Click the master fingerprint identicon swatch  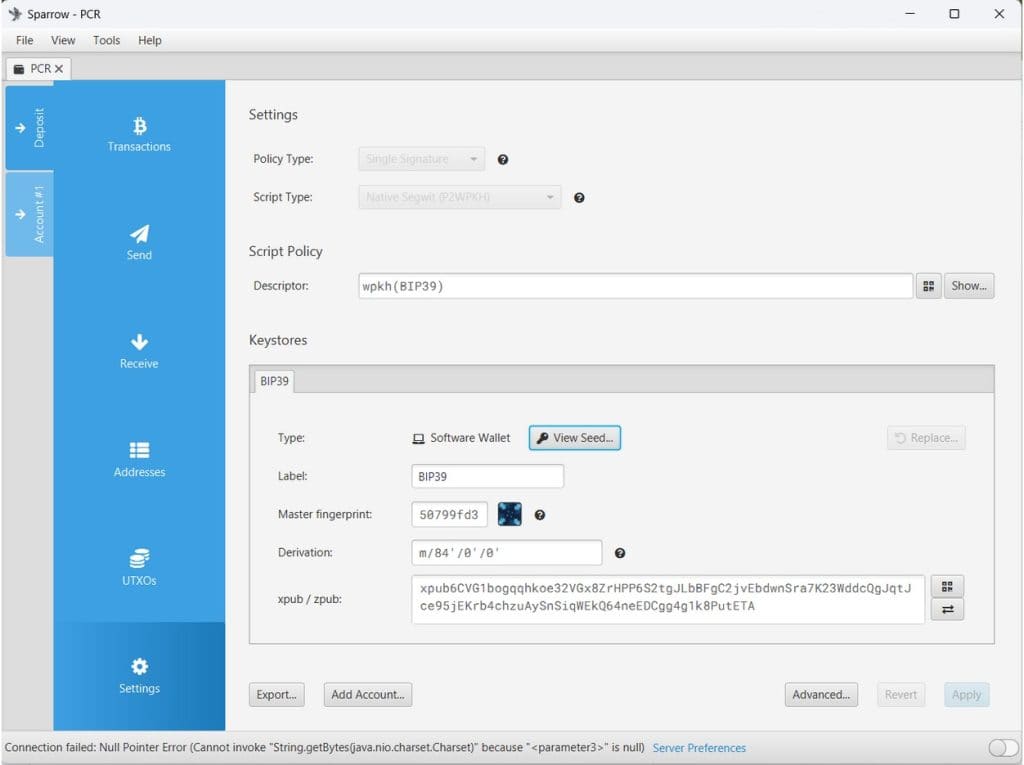(510, 514)
